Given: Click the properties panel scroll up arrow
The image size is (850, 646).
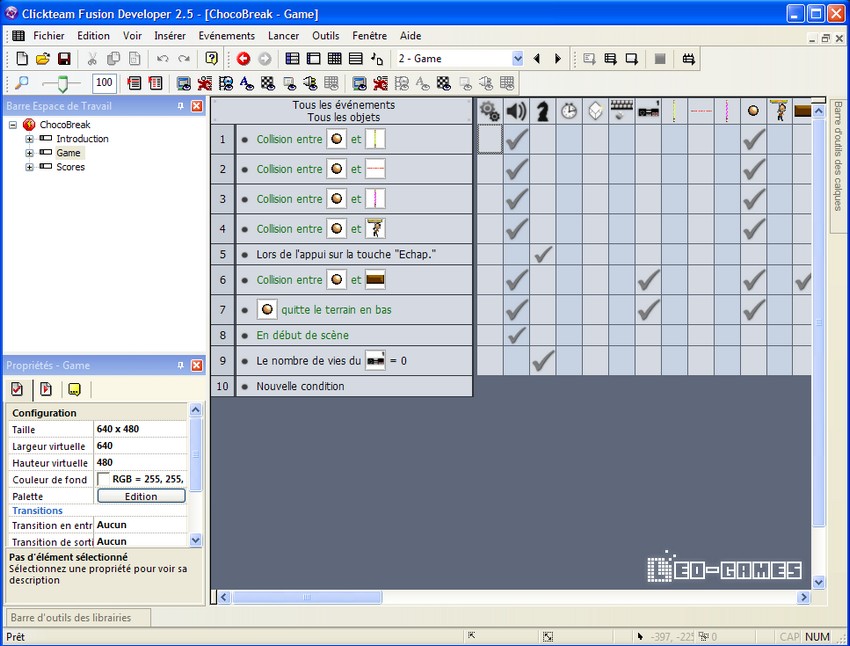Looking at the screenshot, I should (196, 410).
